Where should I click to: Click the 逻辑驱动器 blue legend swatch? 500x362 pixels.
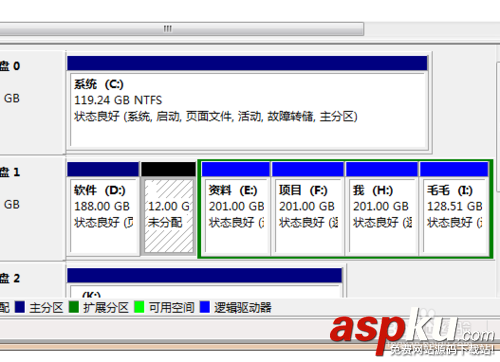pyautogui.click(x=205, y=307)
